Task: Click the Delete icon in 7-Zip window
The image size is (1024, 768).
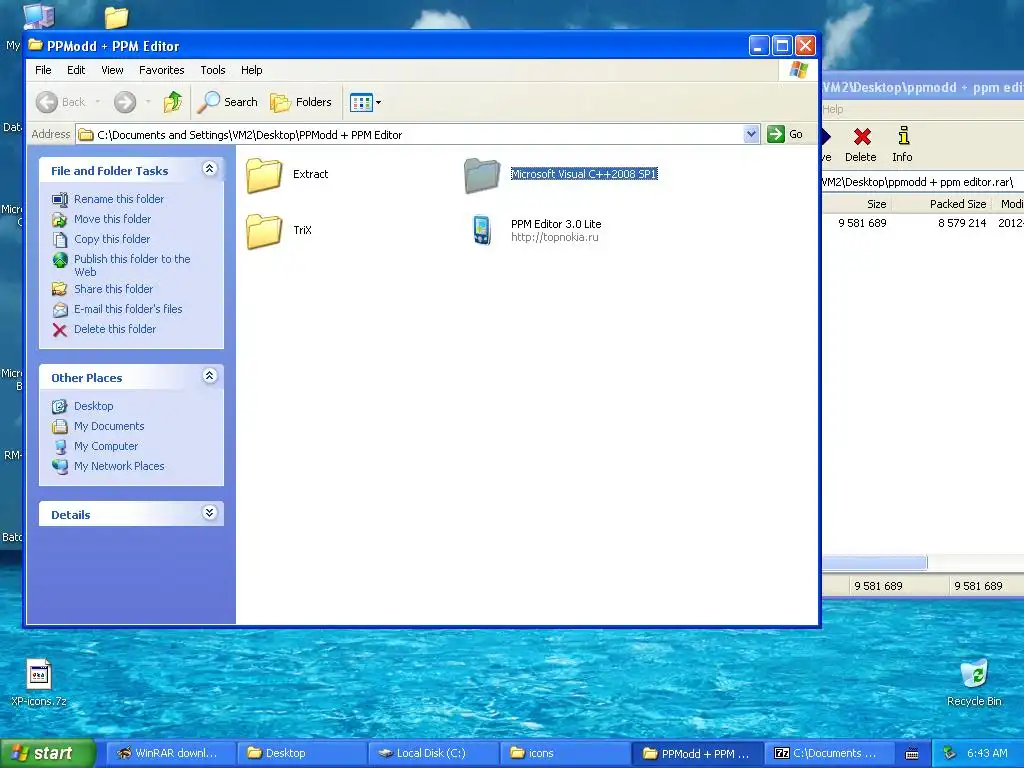Action: [x=861, y=144]
